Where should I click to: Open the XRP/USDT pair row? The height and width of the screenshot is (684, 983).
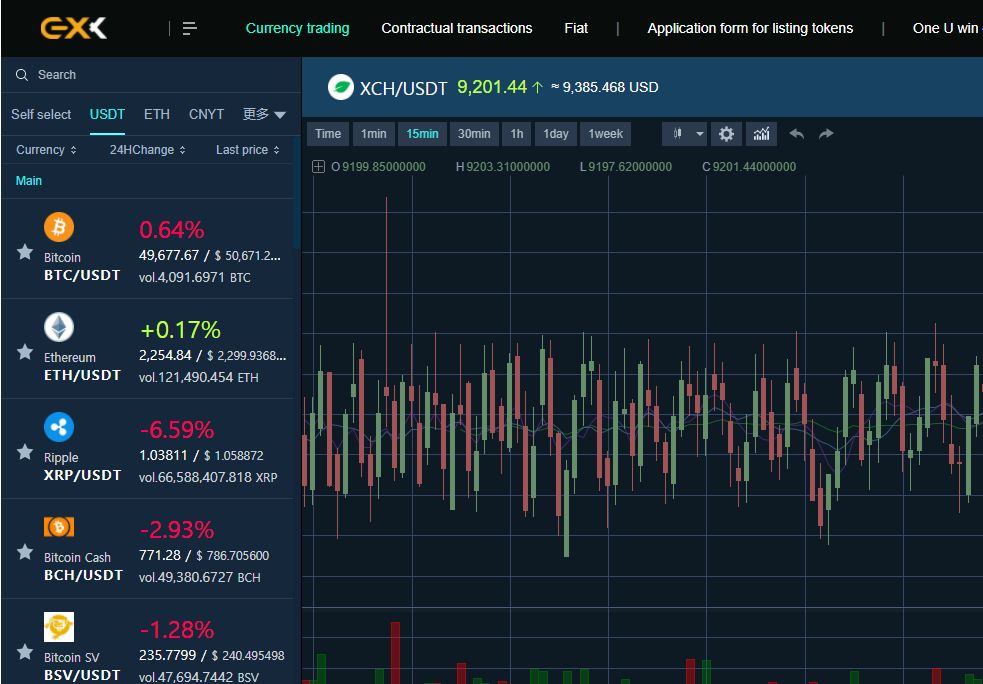tap(148, 449)
